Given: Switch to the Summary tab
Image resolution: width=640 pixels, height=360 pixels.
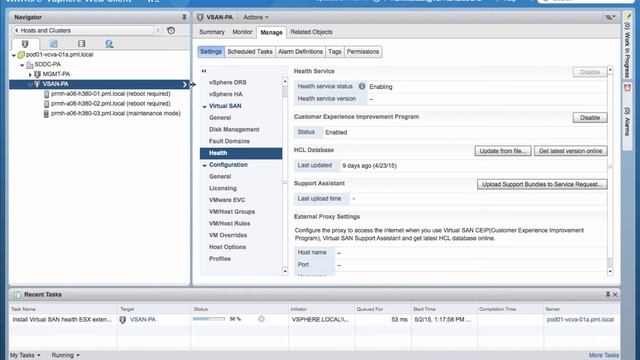Looking at the screenshot, I should (x=212, y=32).
